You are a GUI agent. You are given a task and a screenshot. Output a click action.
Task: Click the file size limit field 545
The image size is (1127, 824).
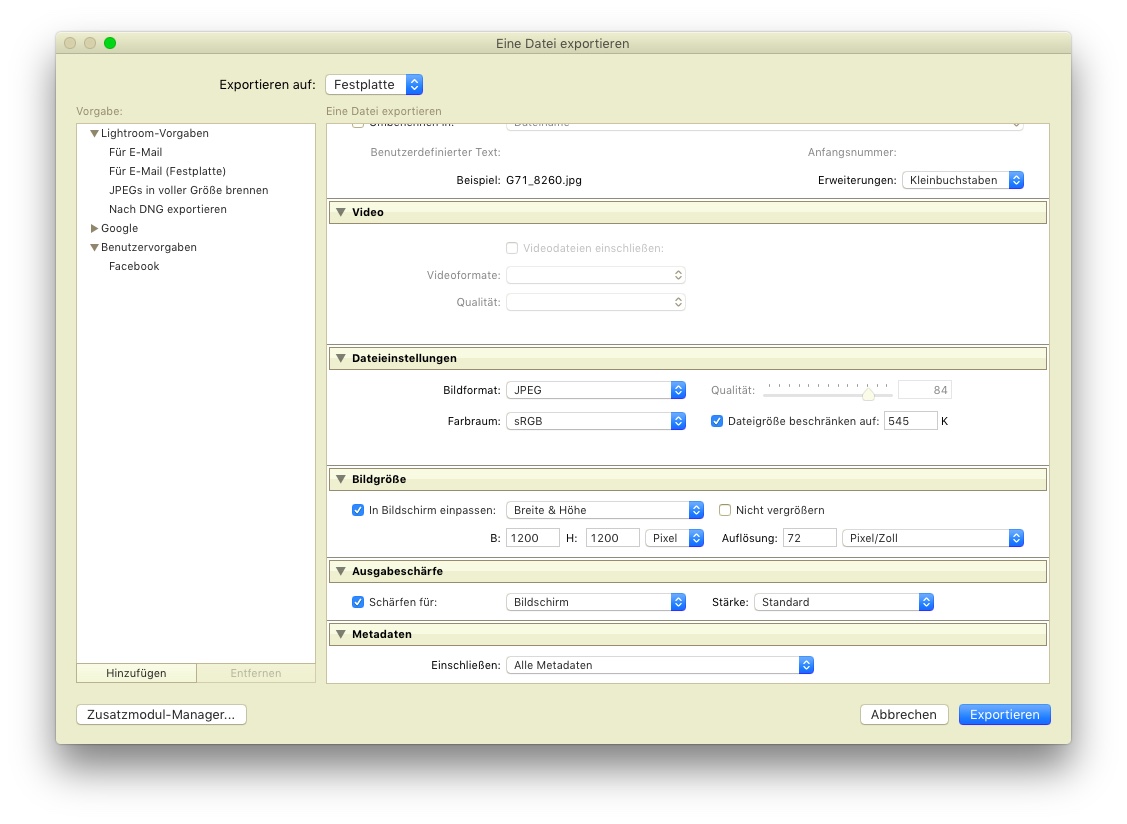pyautogui.click(x=911, y=421)
